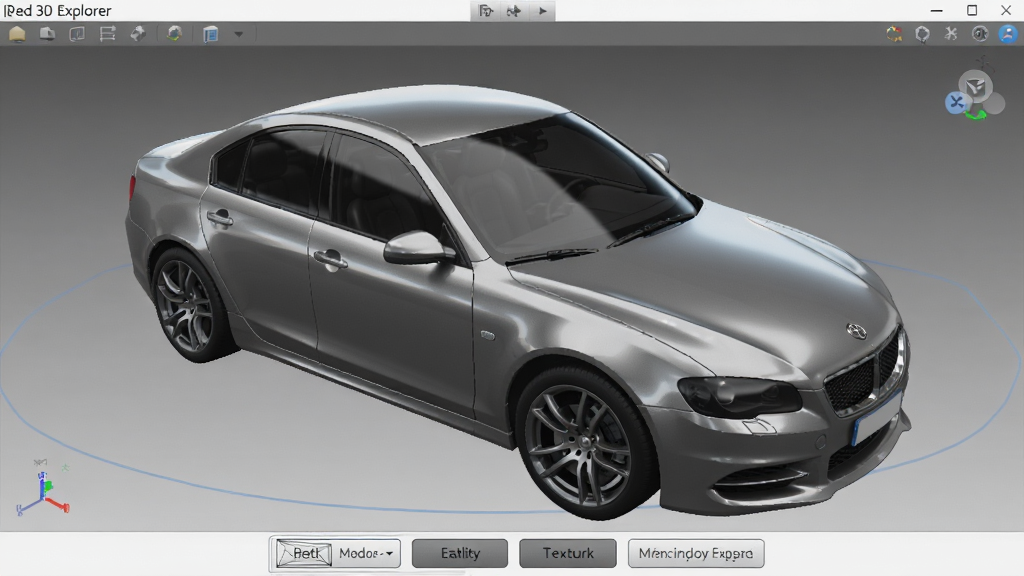Click the white diamond shape toolbar icon
The image size is (1024, 576).
pos(138,34)
